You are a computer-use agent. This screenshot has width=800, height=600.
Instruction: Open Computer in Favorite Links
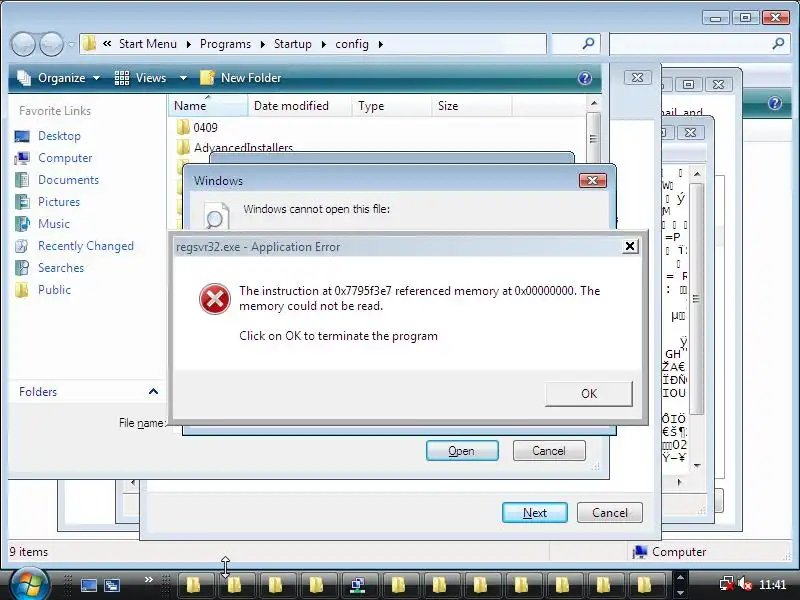65,158
